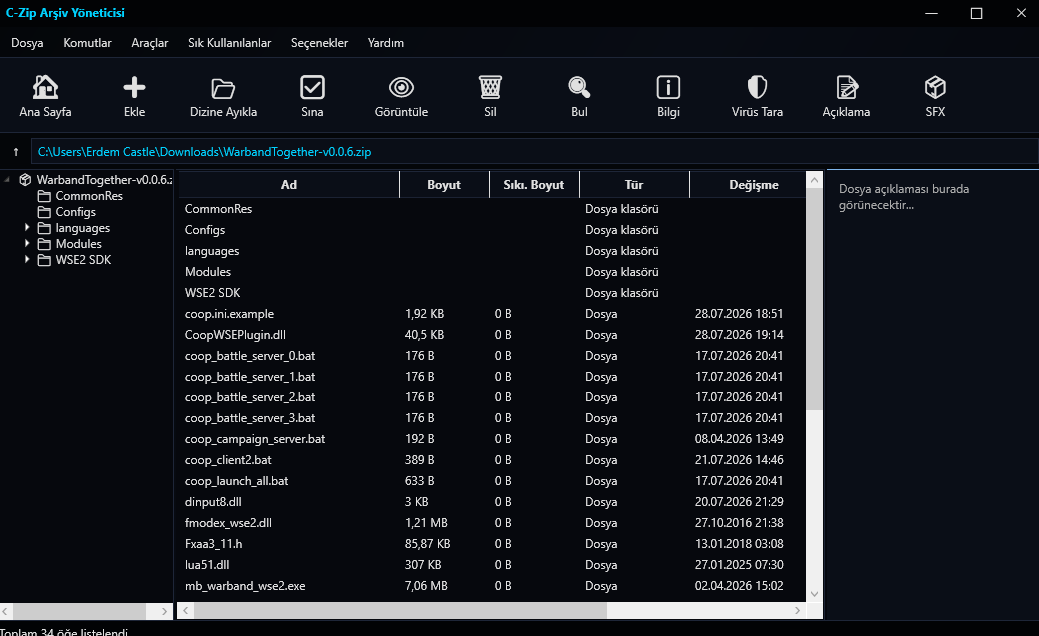1039x636 pixels.
Task: Select the CommonRes folder icon in tree
Action: tap(44, 196)
